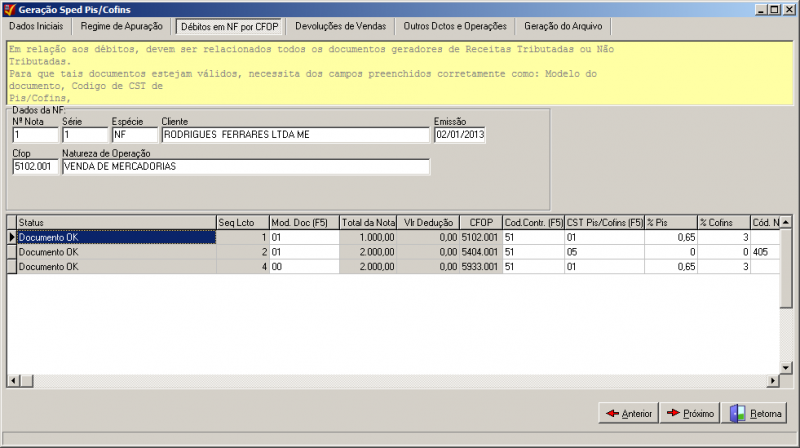This screenshot has height=448, width=800.
Task: Open Geração do Arquivo tab
Action: 563,26
